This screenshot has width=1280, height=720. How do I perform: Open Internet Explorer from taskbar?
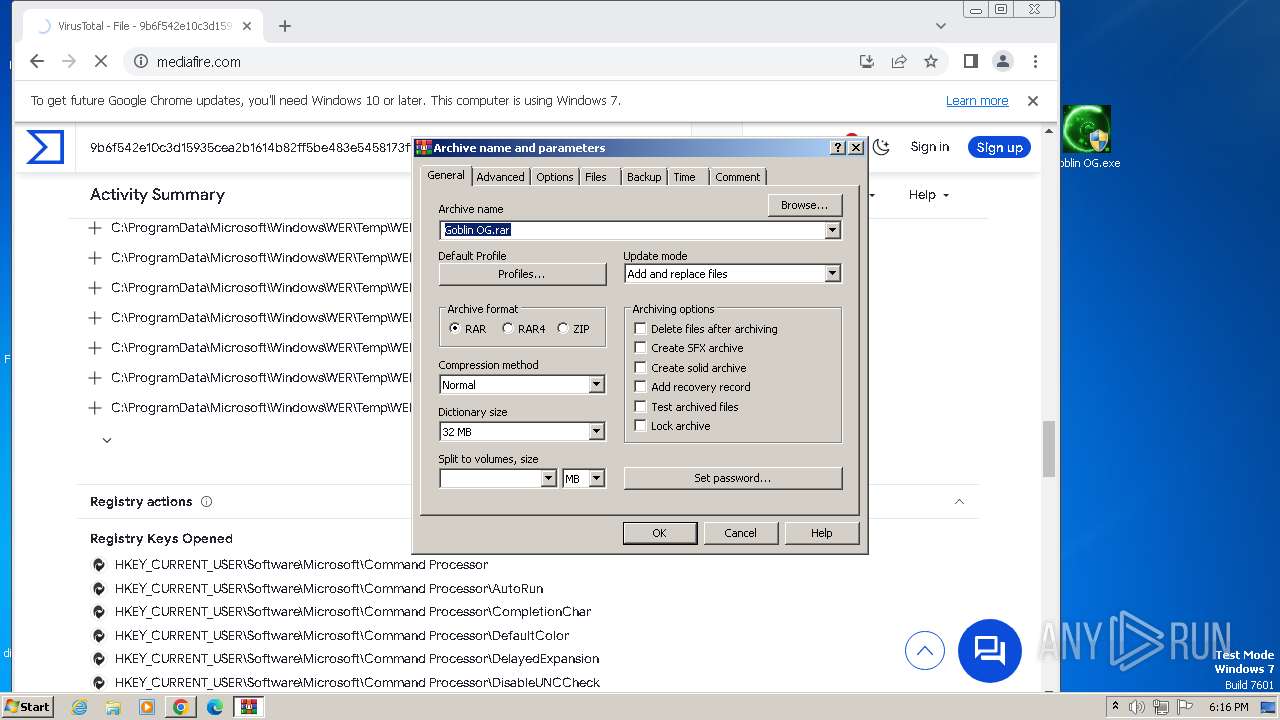coord(80,707)
